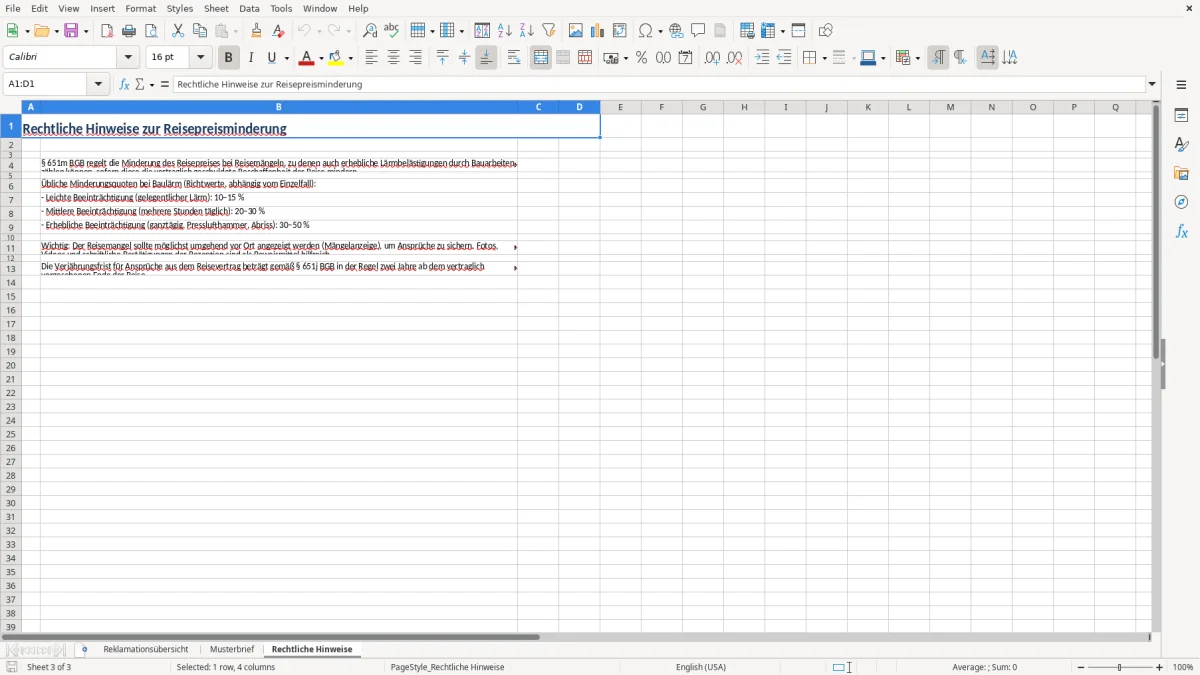Click the Print icon
This screenshot has height=675, width=1200.
[129, 31]
